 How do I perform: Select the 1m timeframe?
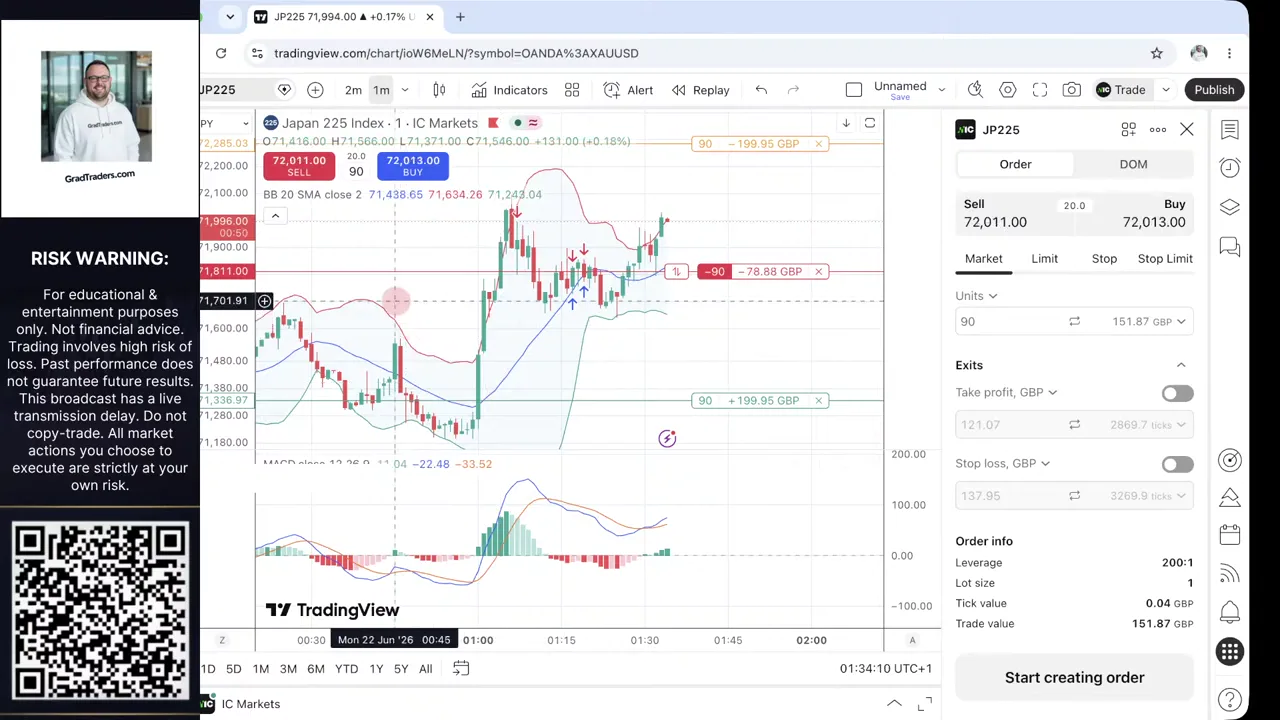click(x=381, y=90)
